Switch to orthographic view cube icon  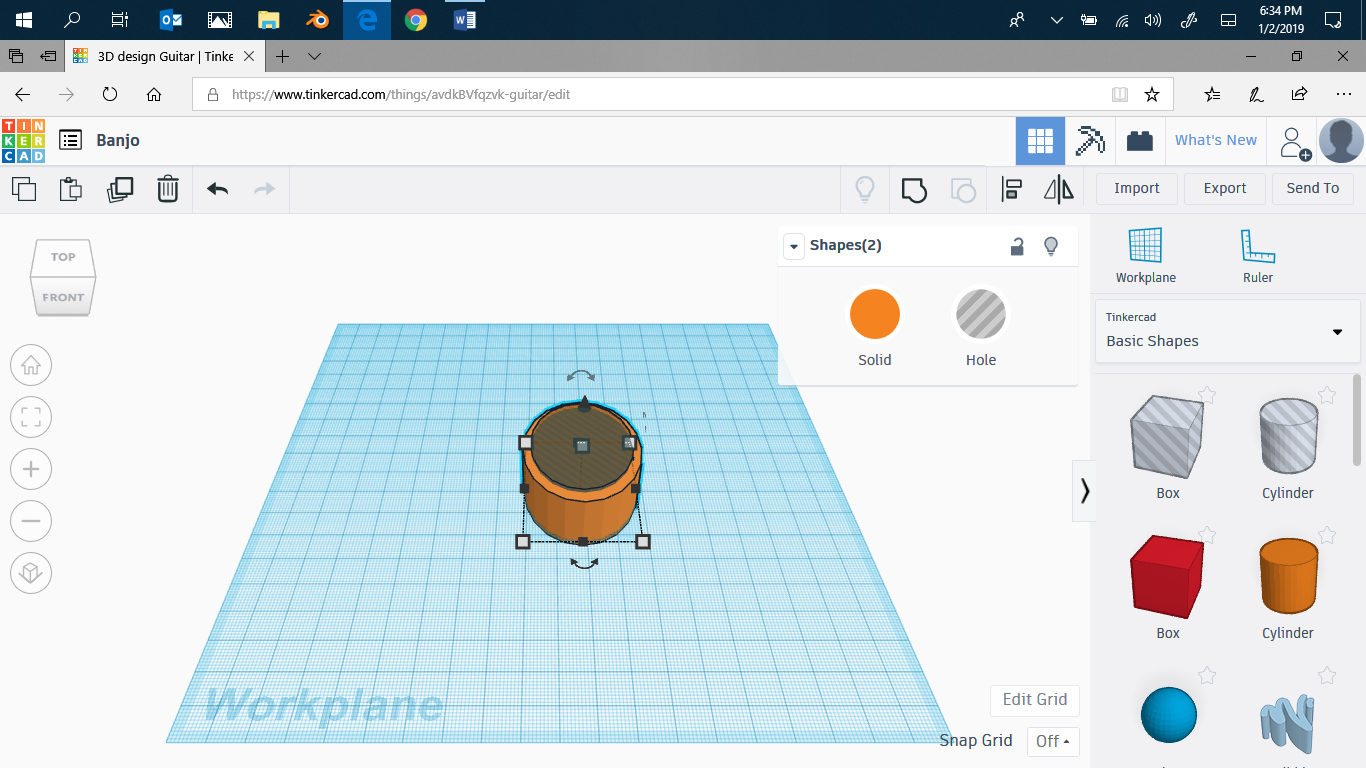[31, 573]
